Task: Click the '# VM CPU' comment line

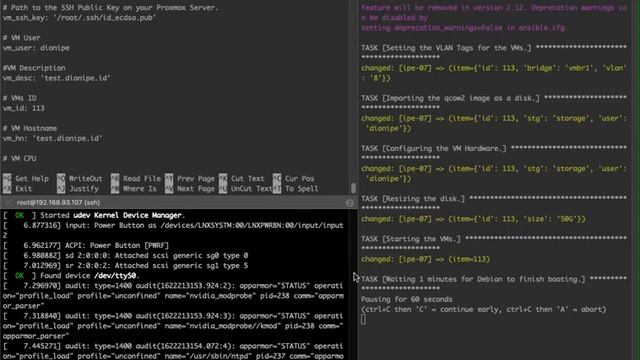Action: point(20,158)
